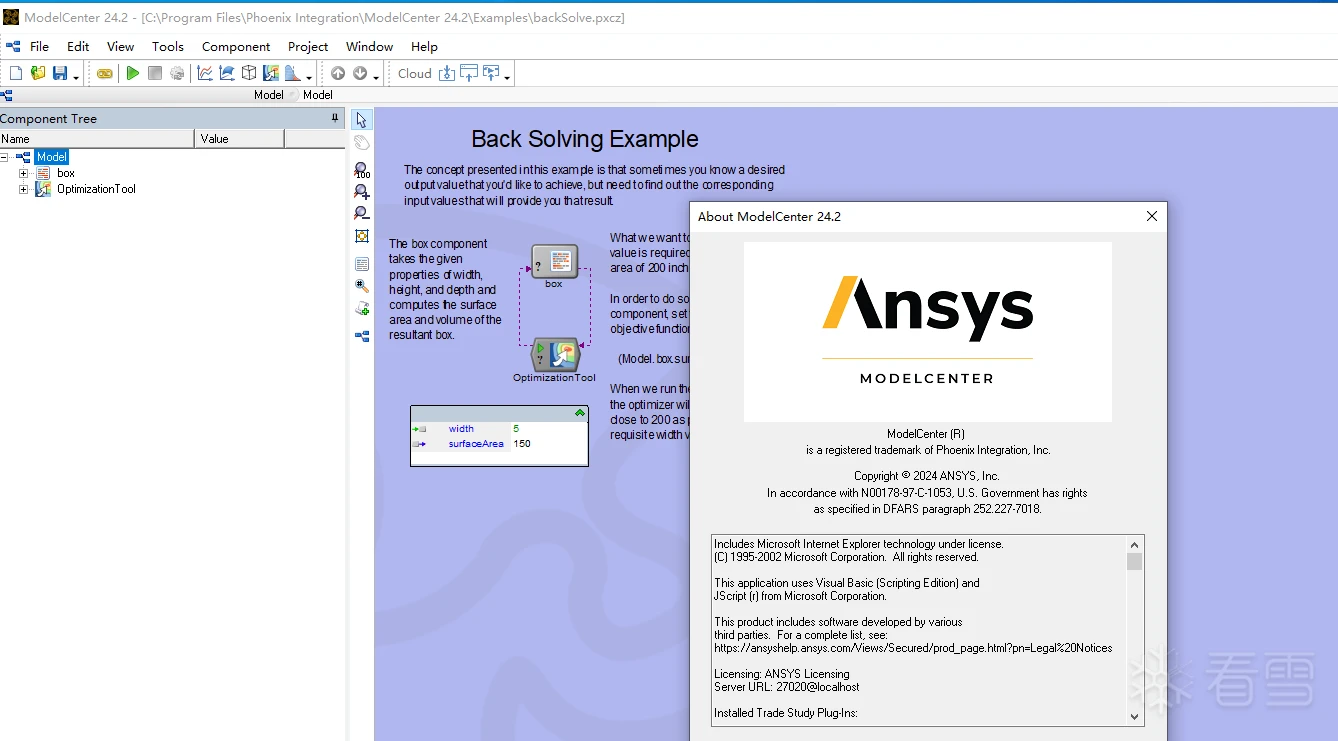Viewport: 1338px width, 741px height.
Task: Click the Value column header
Action: (x=240, y=139)
